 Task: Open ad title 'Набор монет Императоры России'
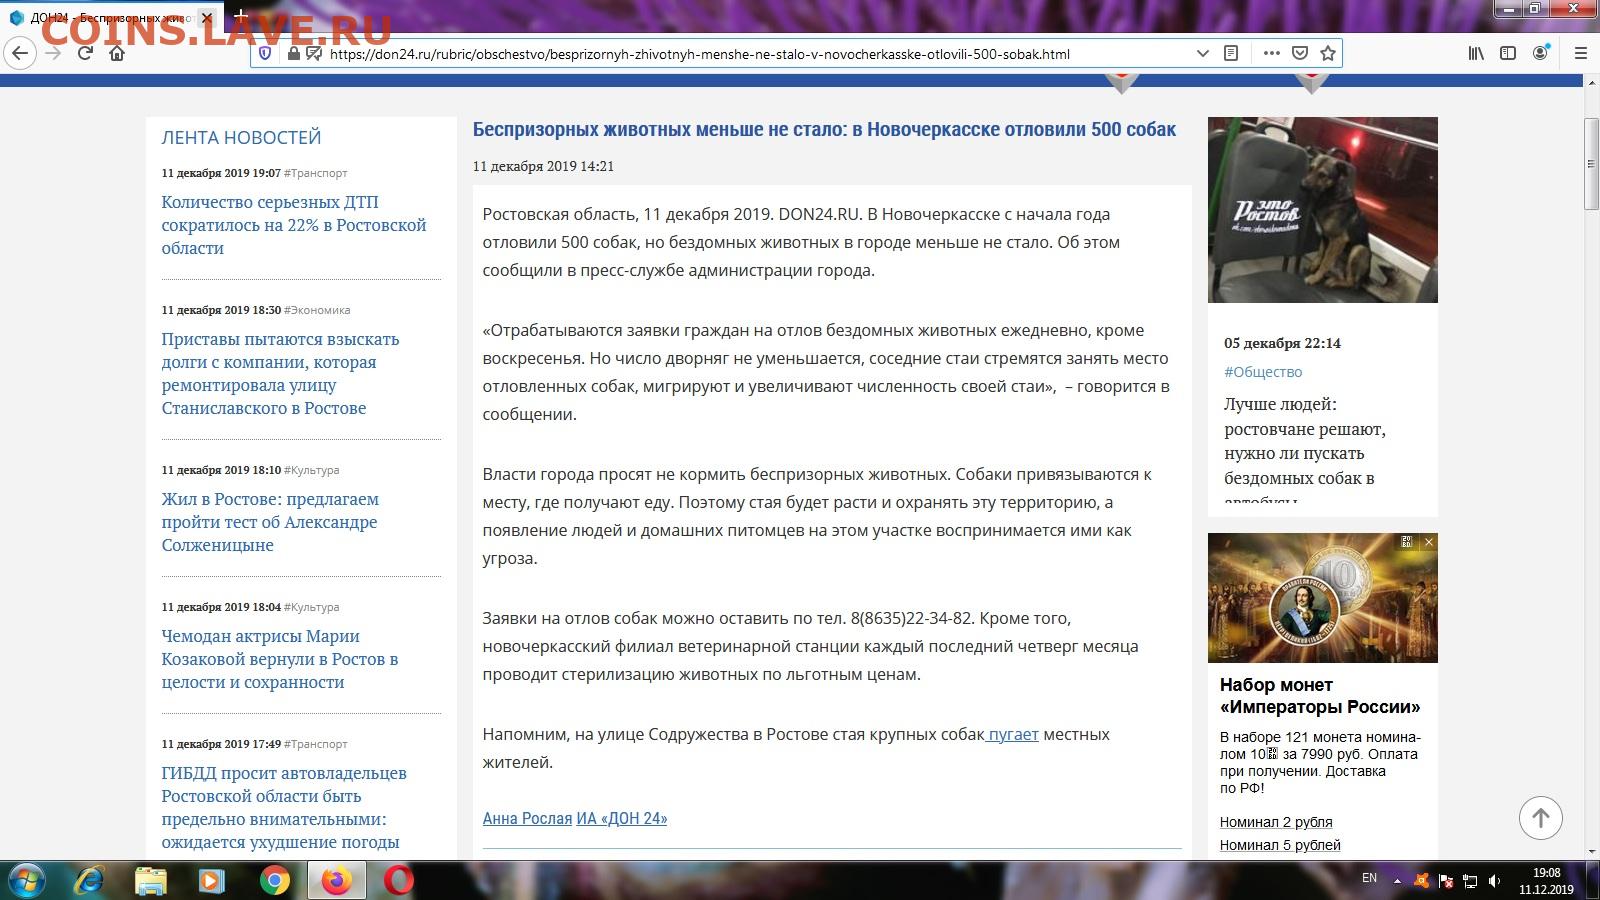point(1320,696)
